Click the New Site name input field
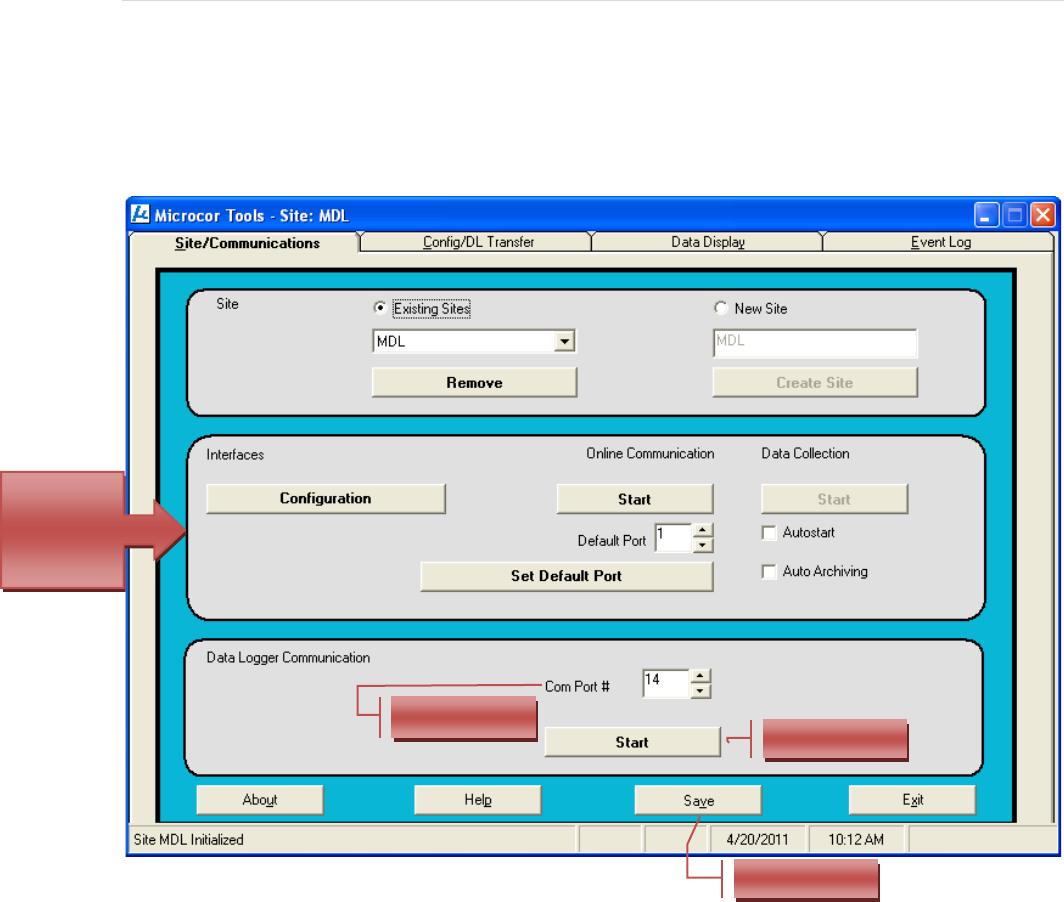This screenshot has width=1064, height=902. coord(815,342)
